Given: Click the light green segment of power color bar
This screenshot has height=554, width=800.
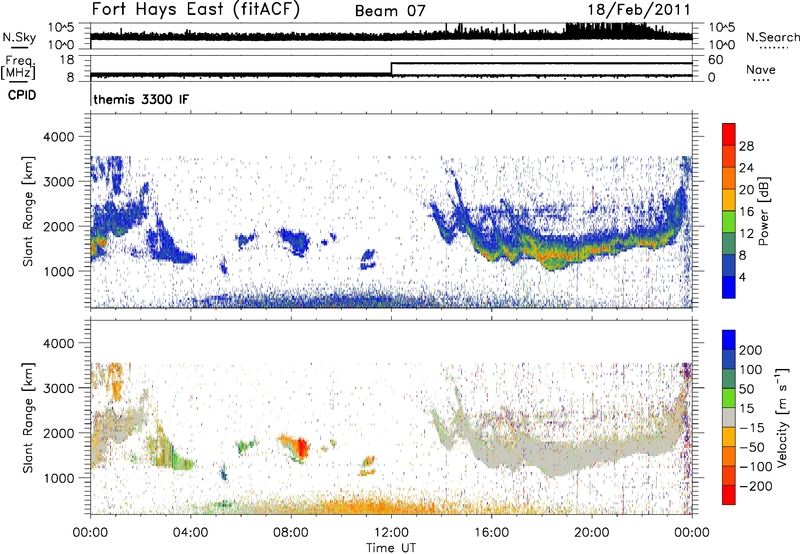Looking at the screenshot, I should (729, 221).
